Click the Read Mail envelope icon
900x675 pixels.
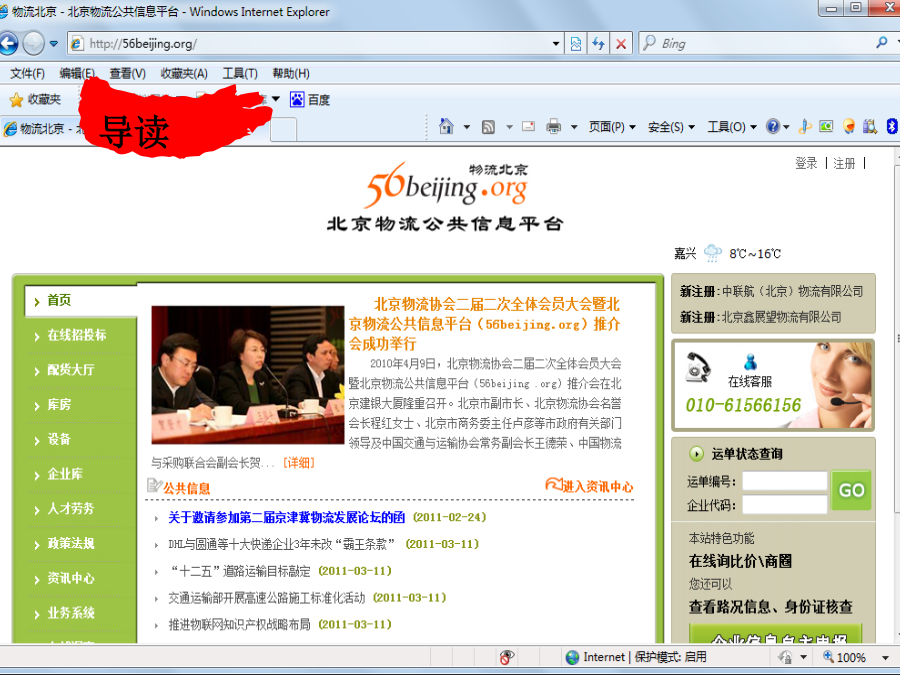pos(529,126)
